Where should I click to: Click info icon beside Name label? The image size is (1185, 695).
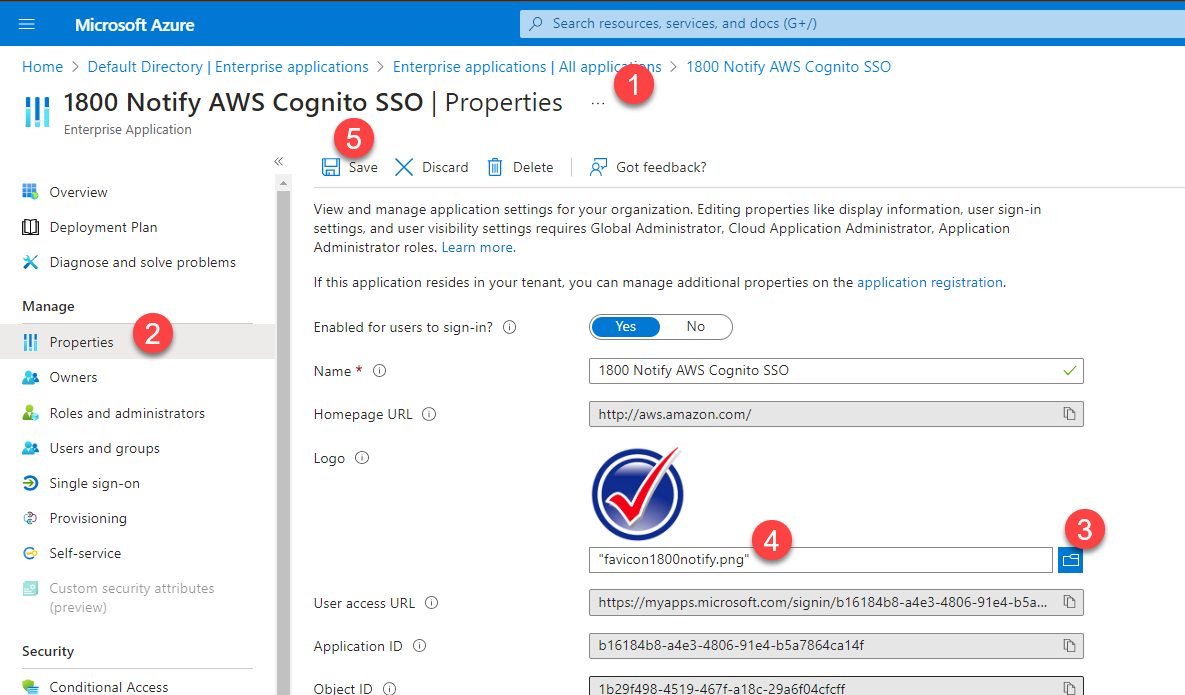click(x=379, y=371)
